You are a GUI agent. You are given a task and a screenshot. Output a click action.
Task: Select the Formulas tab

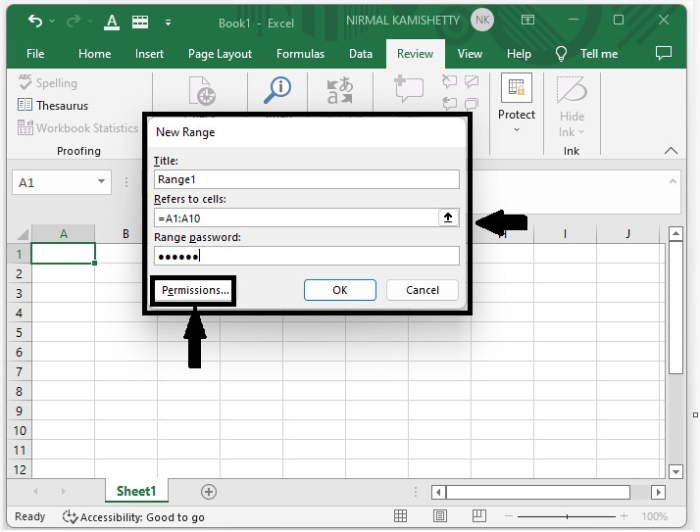[300, 54]
